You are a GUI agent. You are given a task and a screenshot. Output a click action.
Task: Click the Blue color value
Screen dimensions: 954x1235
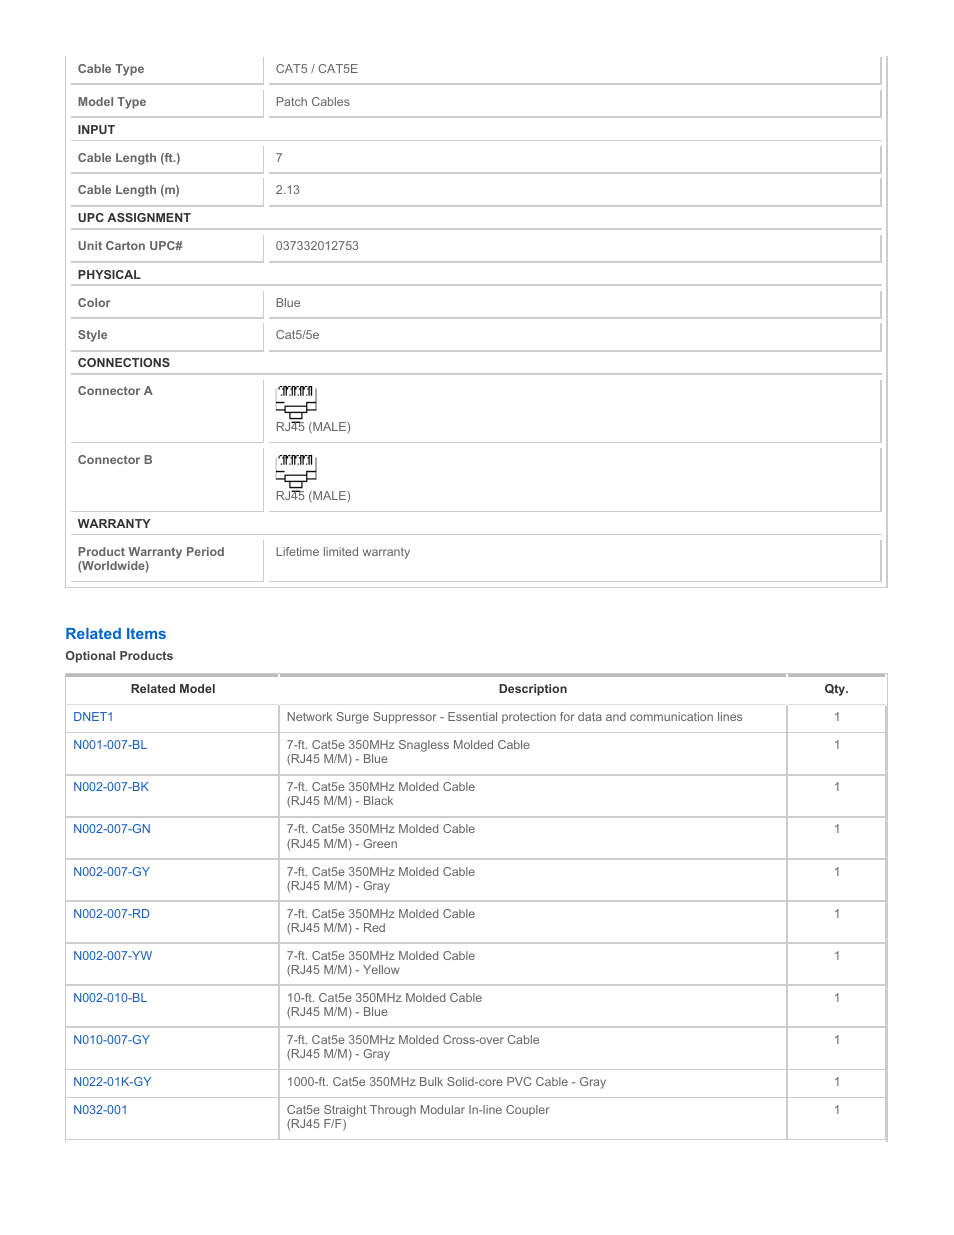(288, 303)
